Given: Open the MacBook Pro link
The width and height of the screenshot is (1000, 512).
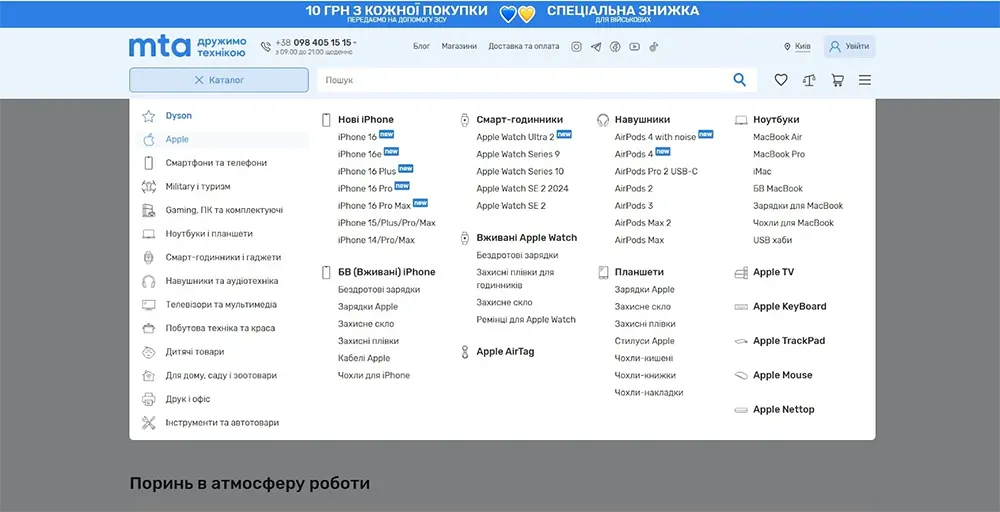Looking at the screenshot, I should click(778, 154).
